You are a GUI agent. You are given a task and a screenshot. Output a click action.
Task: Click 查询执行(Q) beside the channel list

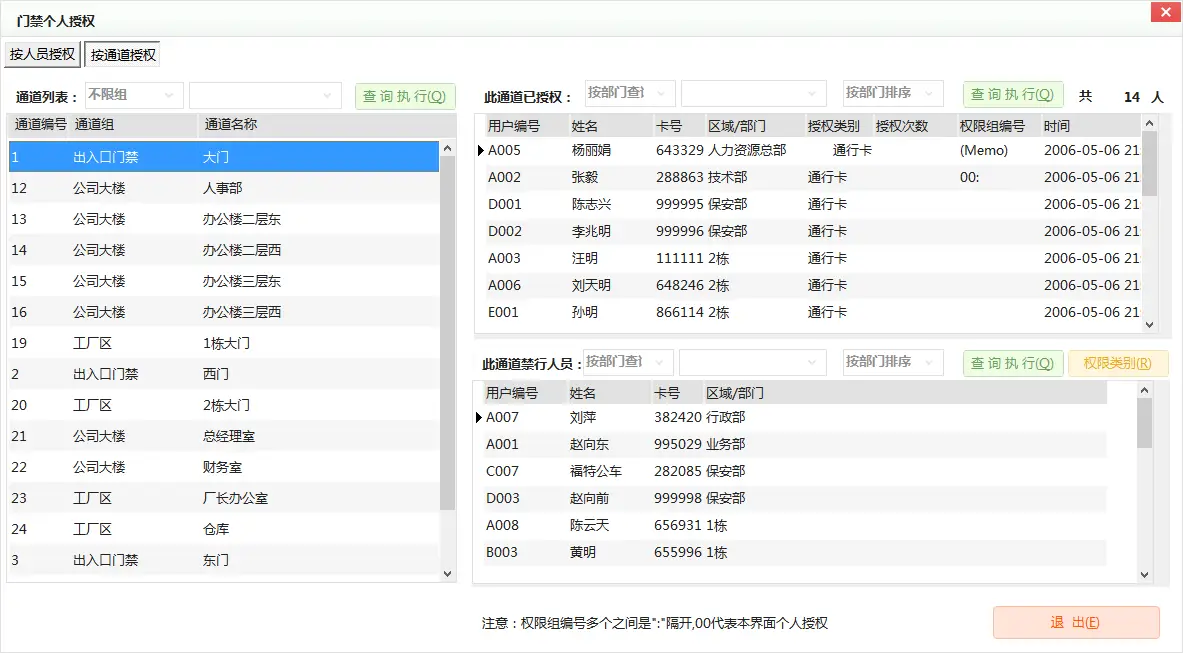404,96
